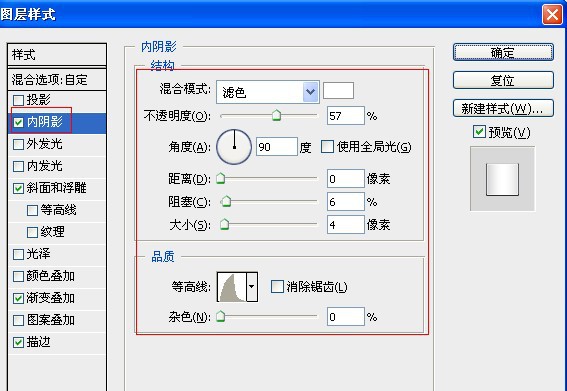Viewport: 567px width, 391px height.
Task: Select 混合选项:自定 blending options row
Action: click(57, 80)
